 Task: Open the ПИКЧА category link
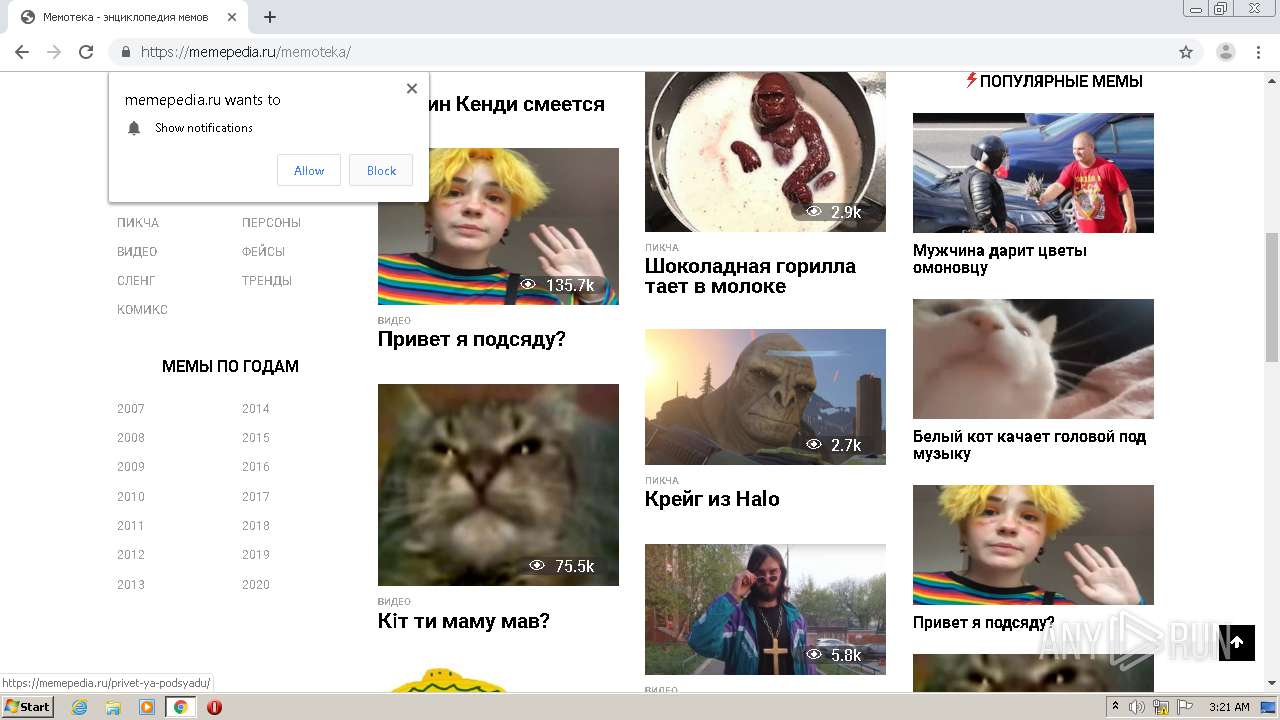(x=138, y=223)
